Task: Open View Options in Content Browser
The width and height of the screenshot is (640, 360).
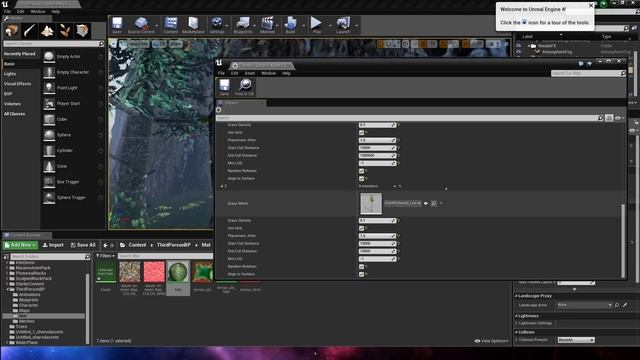Action: pos(491,341)
